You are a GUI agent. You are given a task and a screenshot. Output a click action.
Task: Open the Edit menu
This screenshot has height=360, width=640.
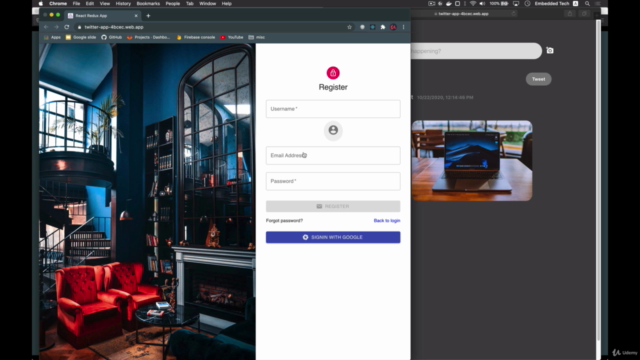pos(90,4)
